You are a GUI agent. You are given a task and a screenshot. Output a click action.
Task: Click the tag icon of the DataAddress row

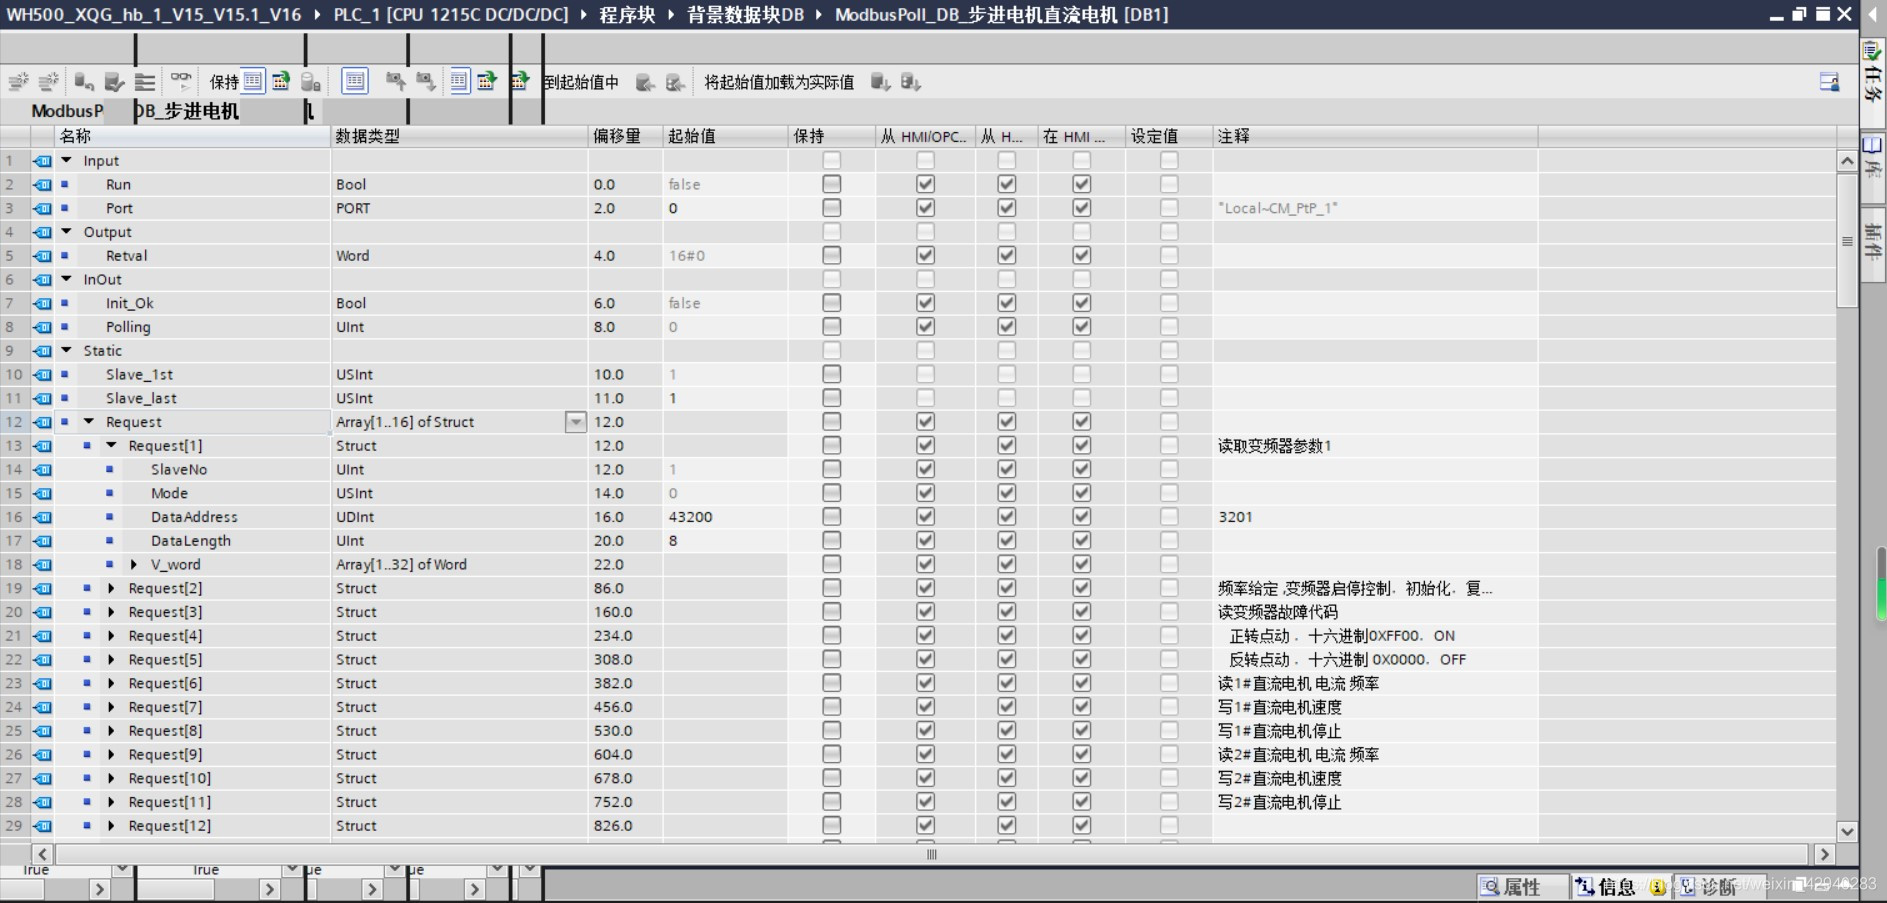point(42,517)
